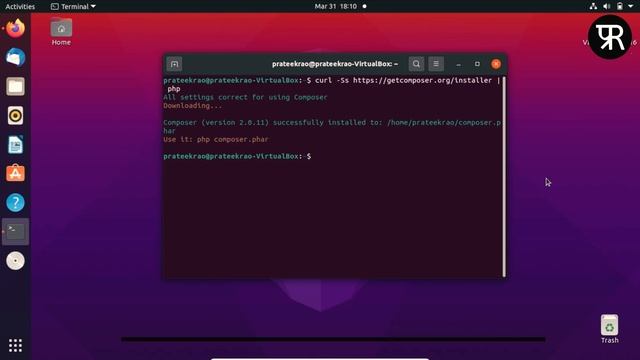
Task: Open the Files manager in dock
Action: coord(16,87)
